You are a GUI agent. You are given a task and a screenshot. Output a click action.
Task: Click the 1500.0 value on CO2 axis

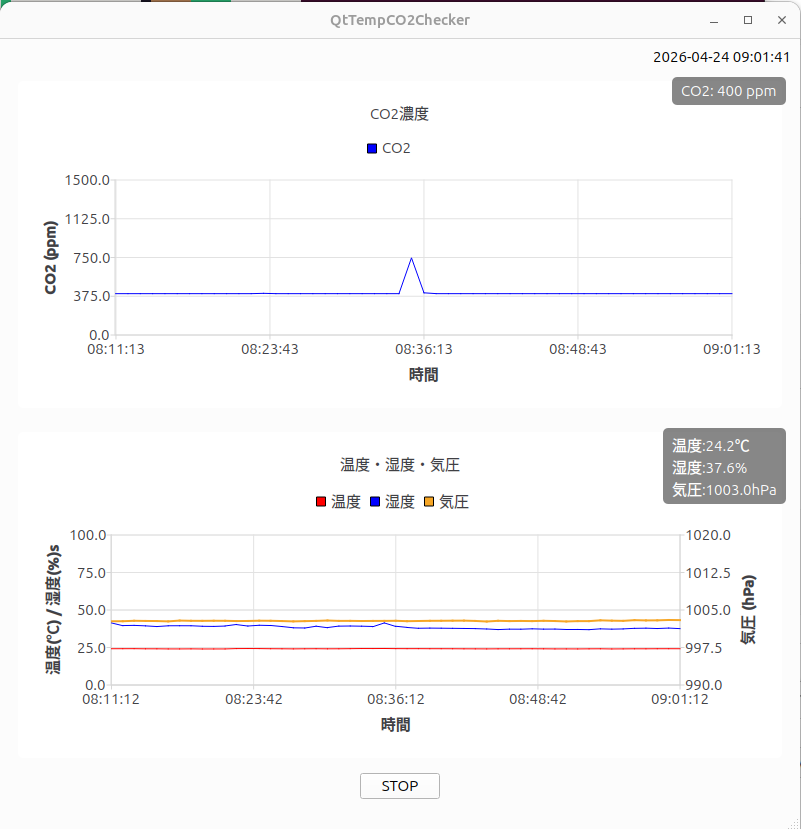point(87,180)
